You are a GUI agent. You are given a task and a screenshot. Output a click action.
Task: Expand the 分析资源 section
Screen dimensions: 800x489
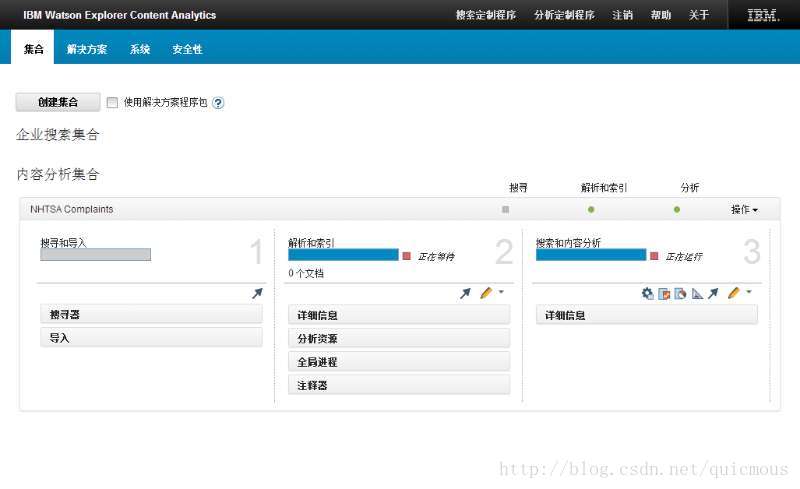pyautogui.click(x=399, y=338)
